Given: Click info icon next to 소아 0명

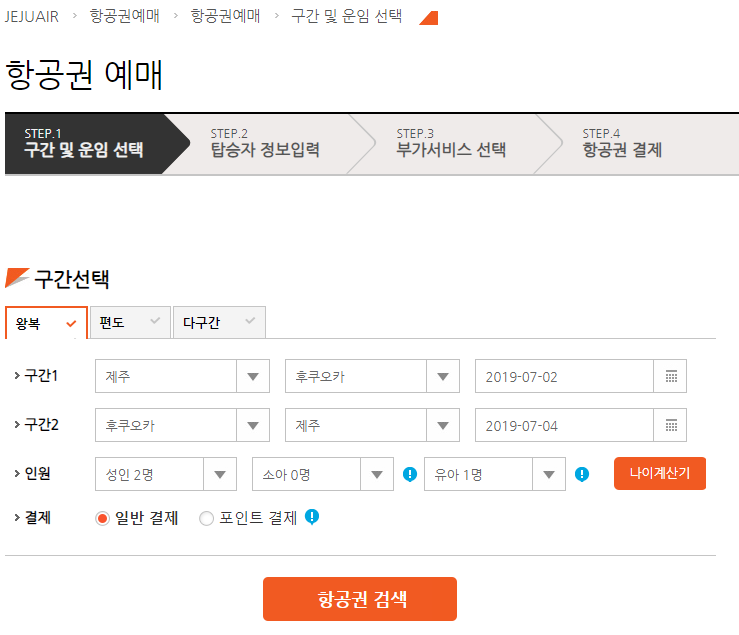Looking at the screenshot, I should (410, 474).
